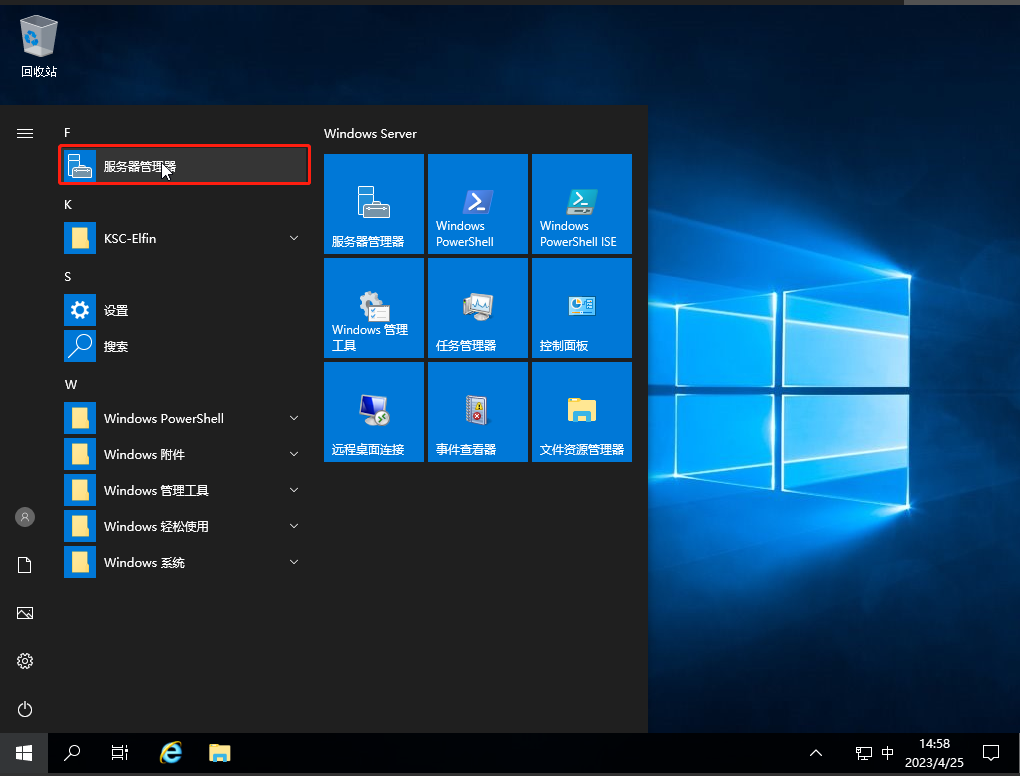Toggle the Start menu hamburger expand button

[25, 133]
